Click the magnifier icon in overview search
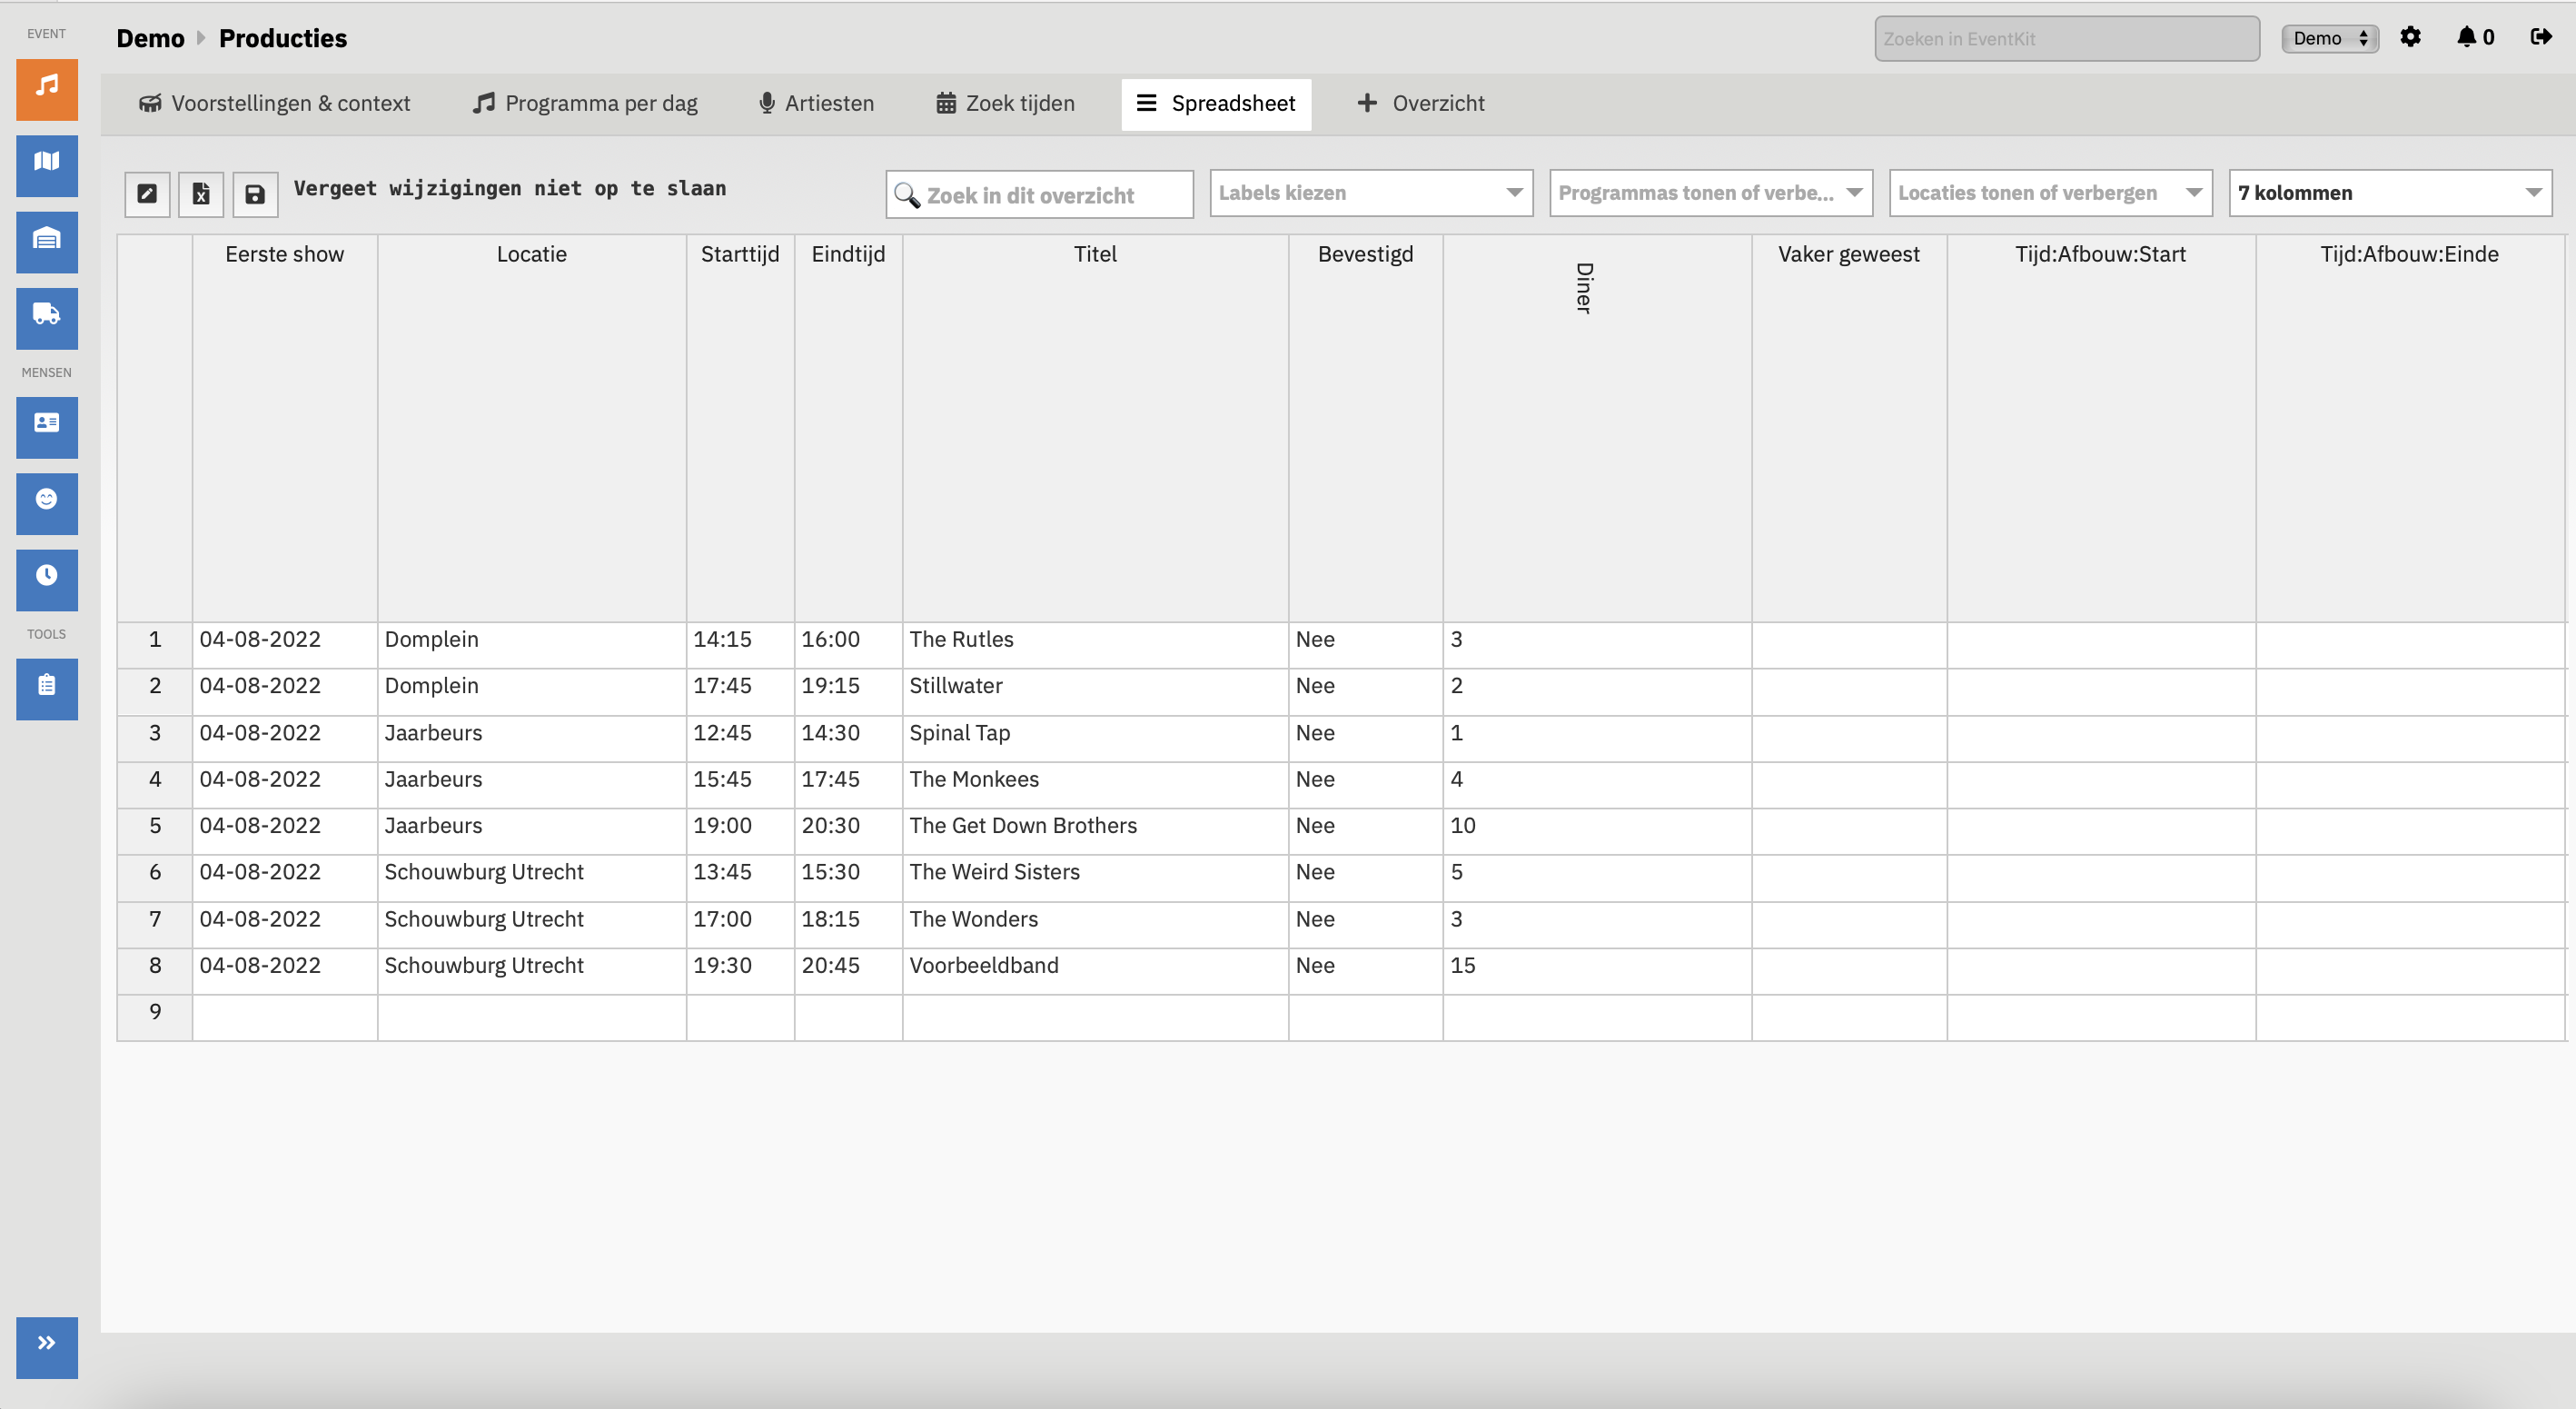 click(906, 194)
